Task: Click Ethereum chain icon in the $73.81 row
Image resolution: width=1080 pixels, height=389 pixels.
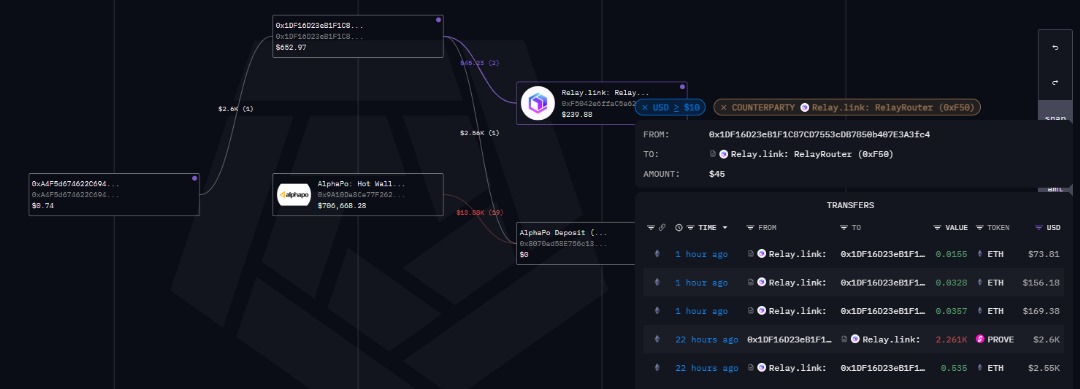Action: point(656,254)
